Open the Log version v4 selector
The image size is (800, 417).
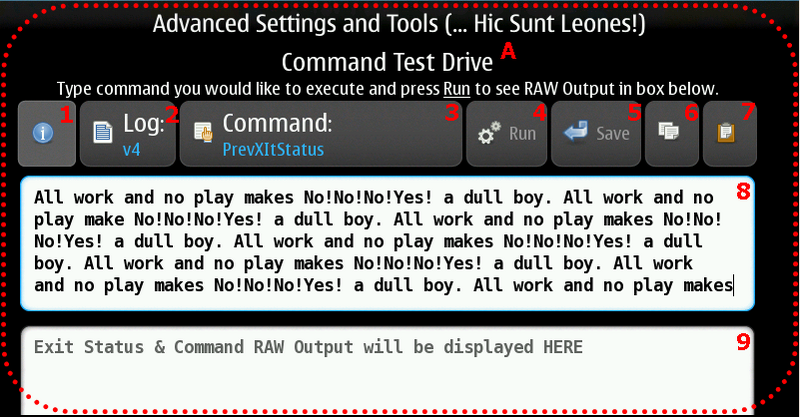128,134
